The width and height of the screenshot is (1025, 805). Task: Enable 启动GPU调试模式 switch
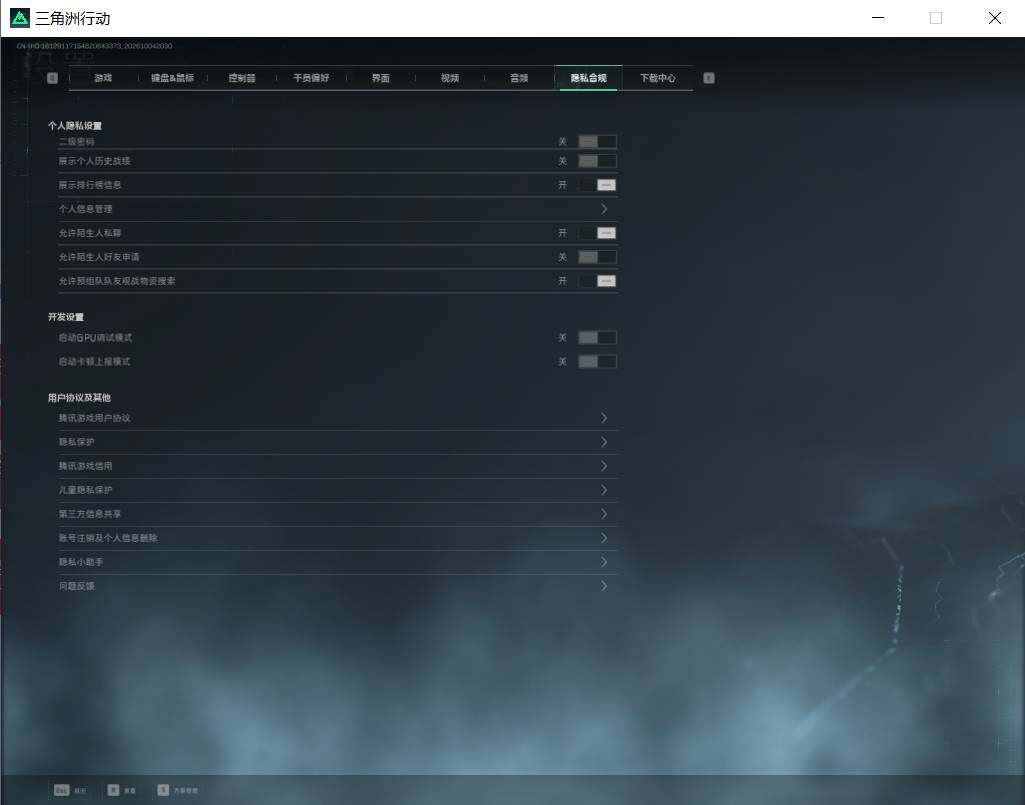pos(597,337)
